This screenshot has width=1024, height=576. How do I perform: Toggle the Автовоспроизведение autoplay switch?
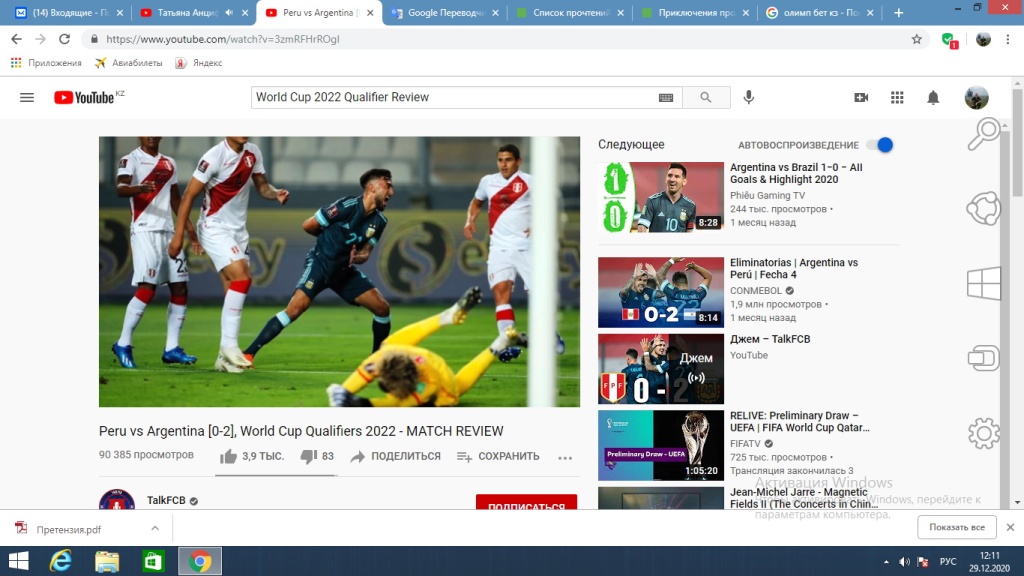click(880, 145)
